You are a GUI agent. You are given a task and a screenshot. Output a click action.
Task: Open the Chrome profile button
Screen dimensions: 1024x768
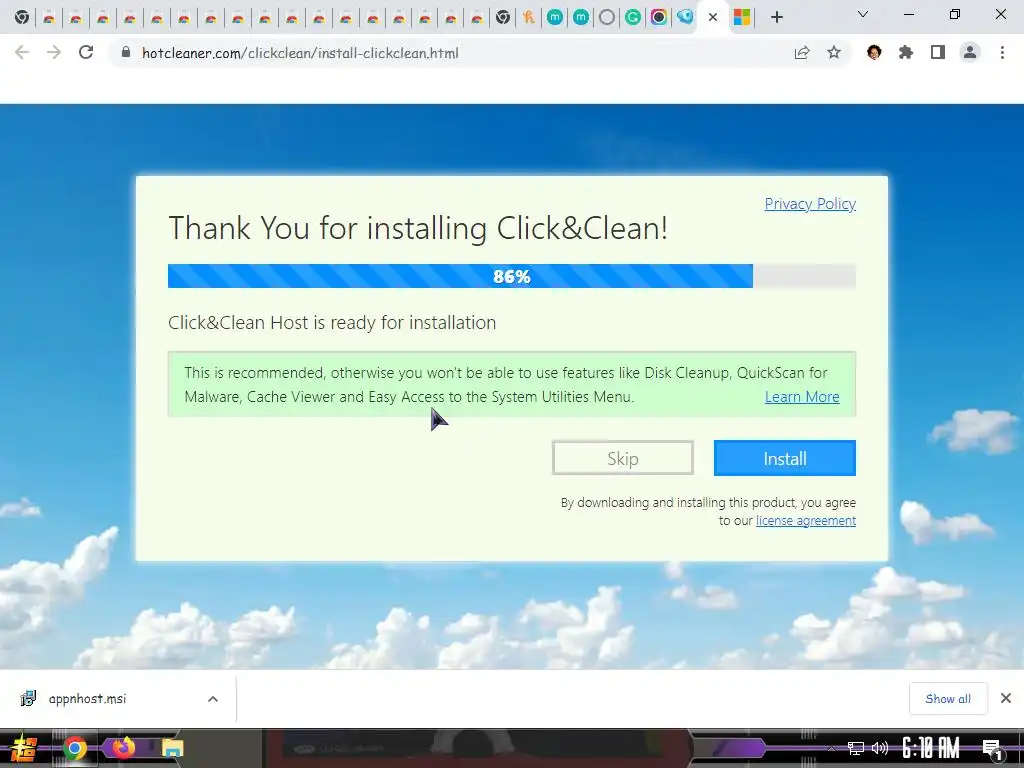[x=970, y=53]
